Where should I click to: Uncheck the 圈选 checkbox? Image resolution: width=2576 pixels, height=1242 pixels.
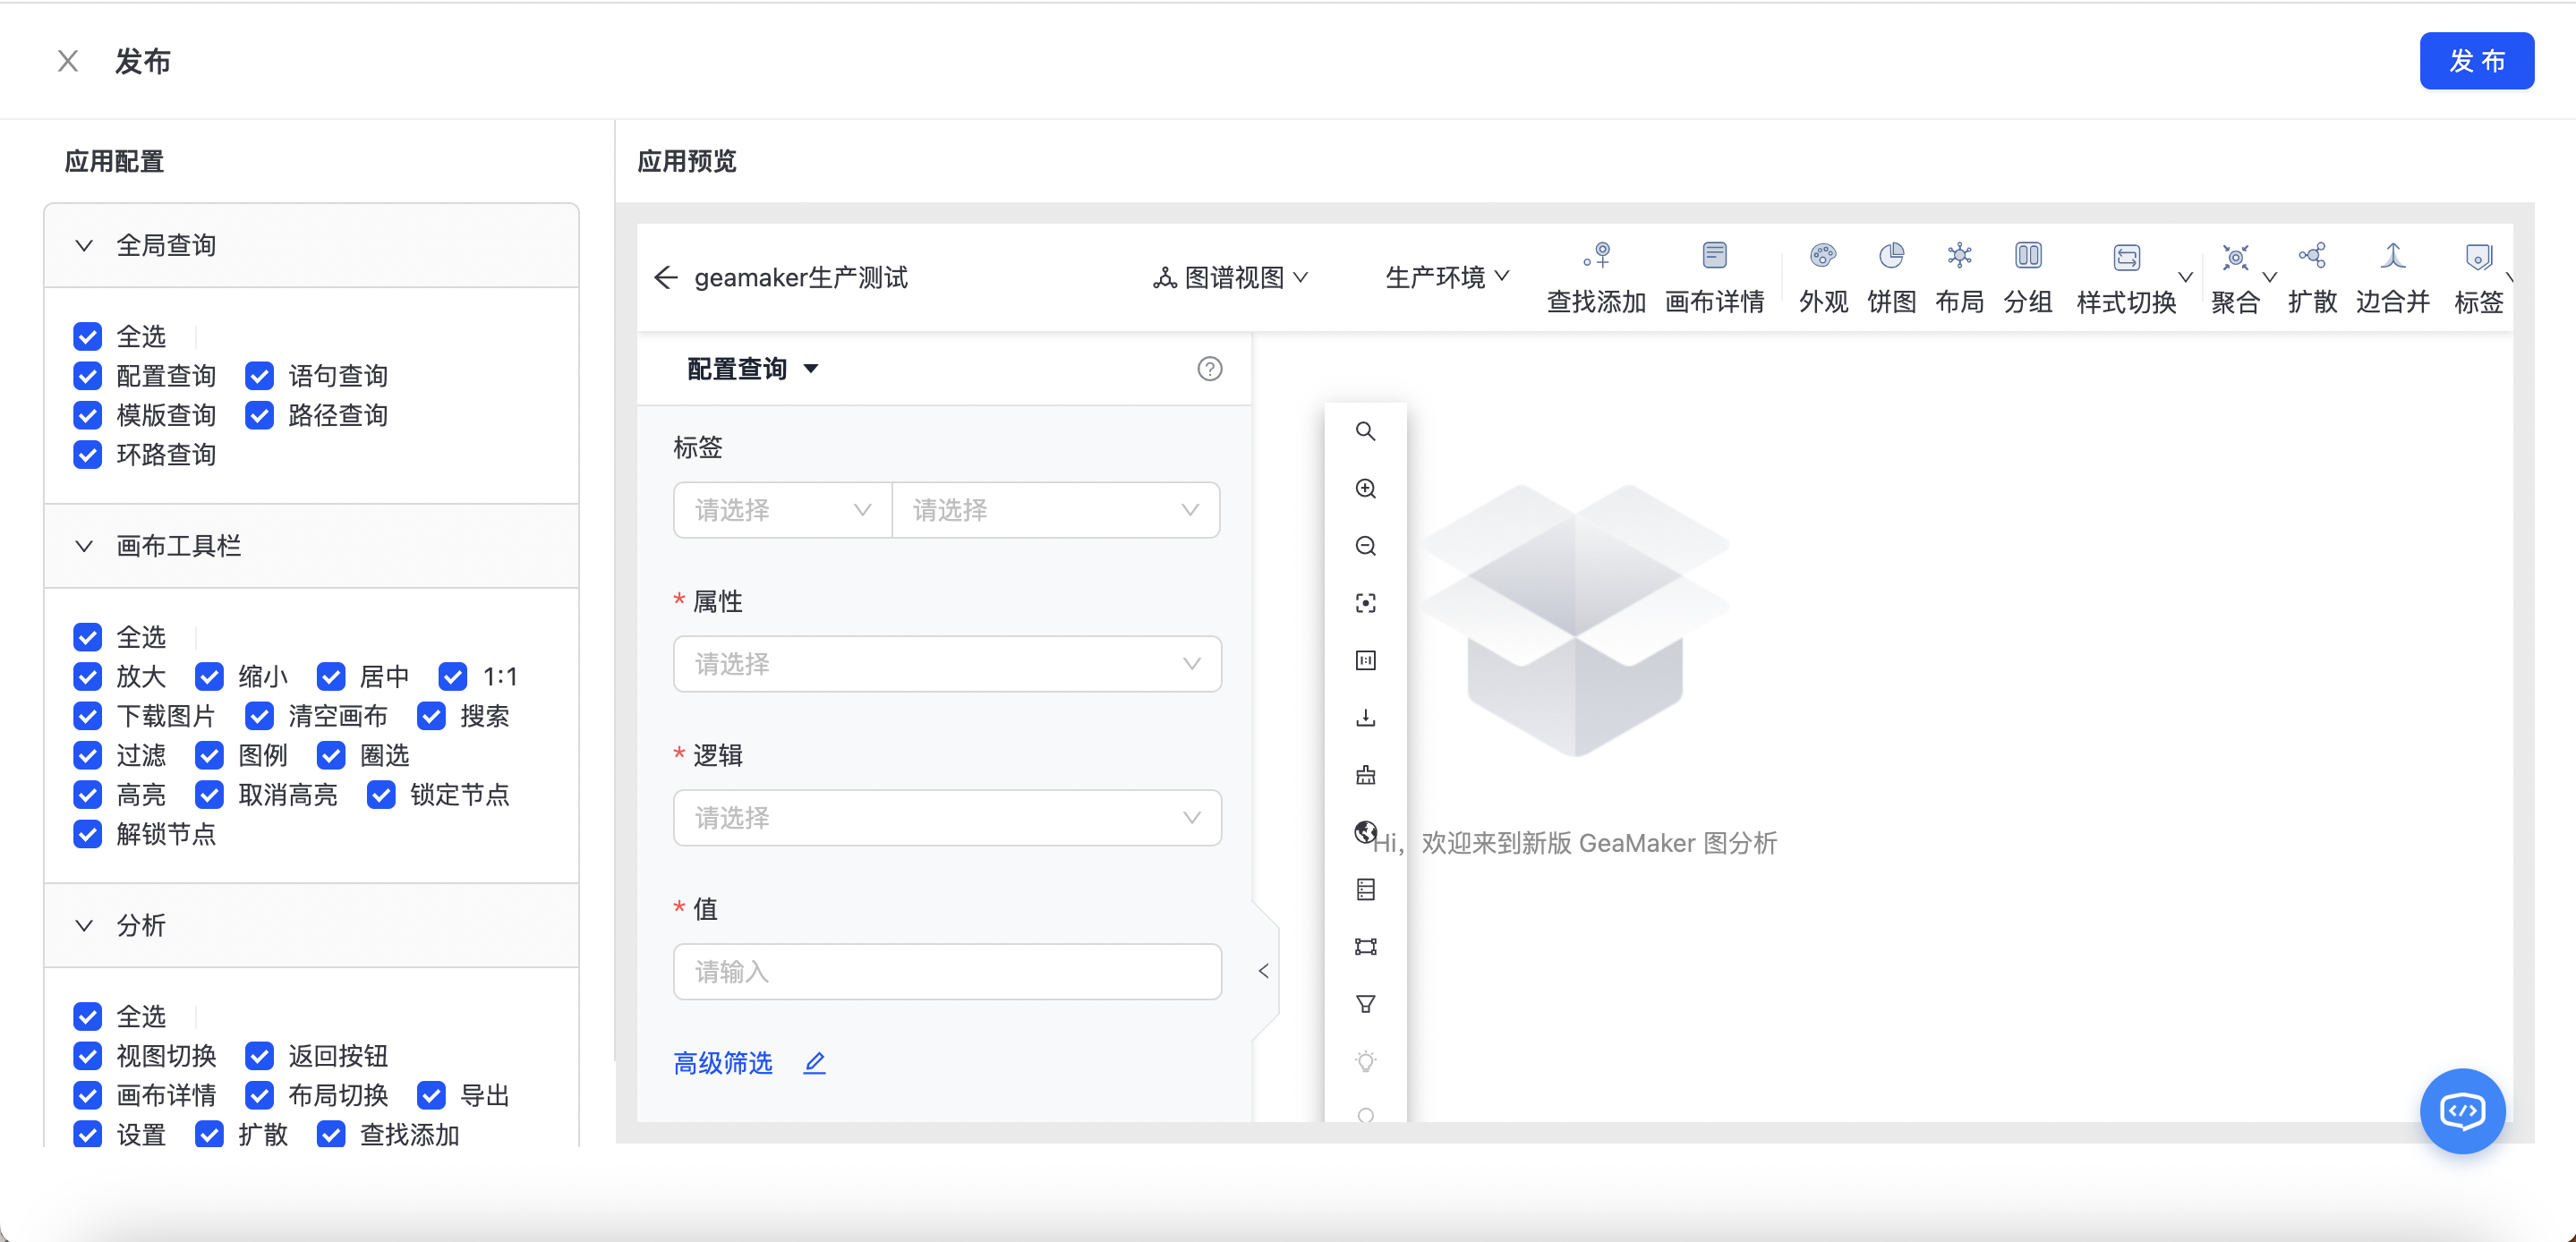331,756
